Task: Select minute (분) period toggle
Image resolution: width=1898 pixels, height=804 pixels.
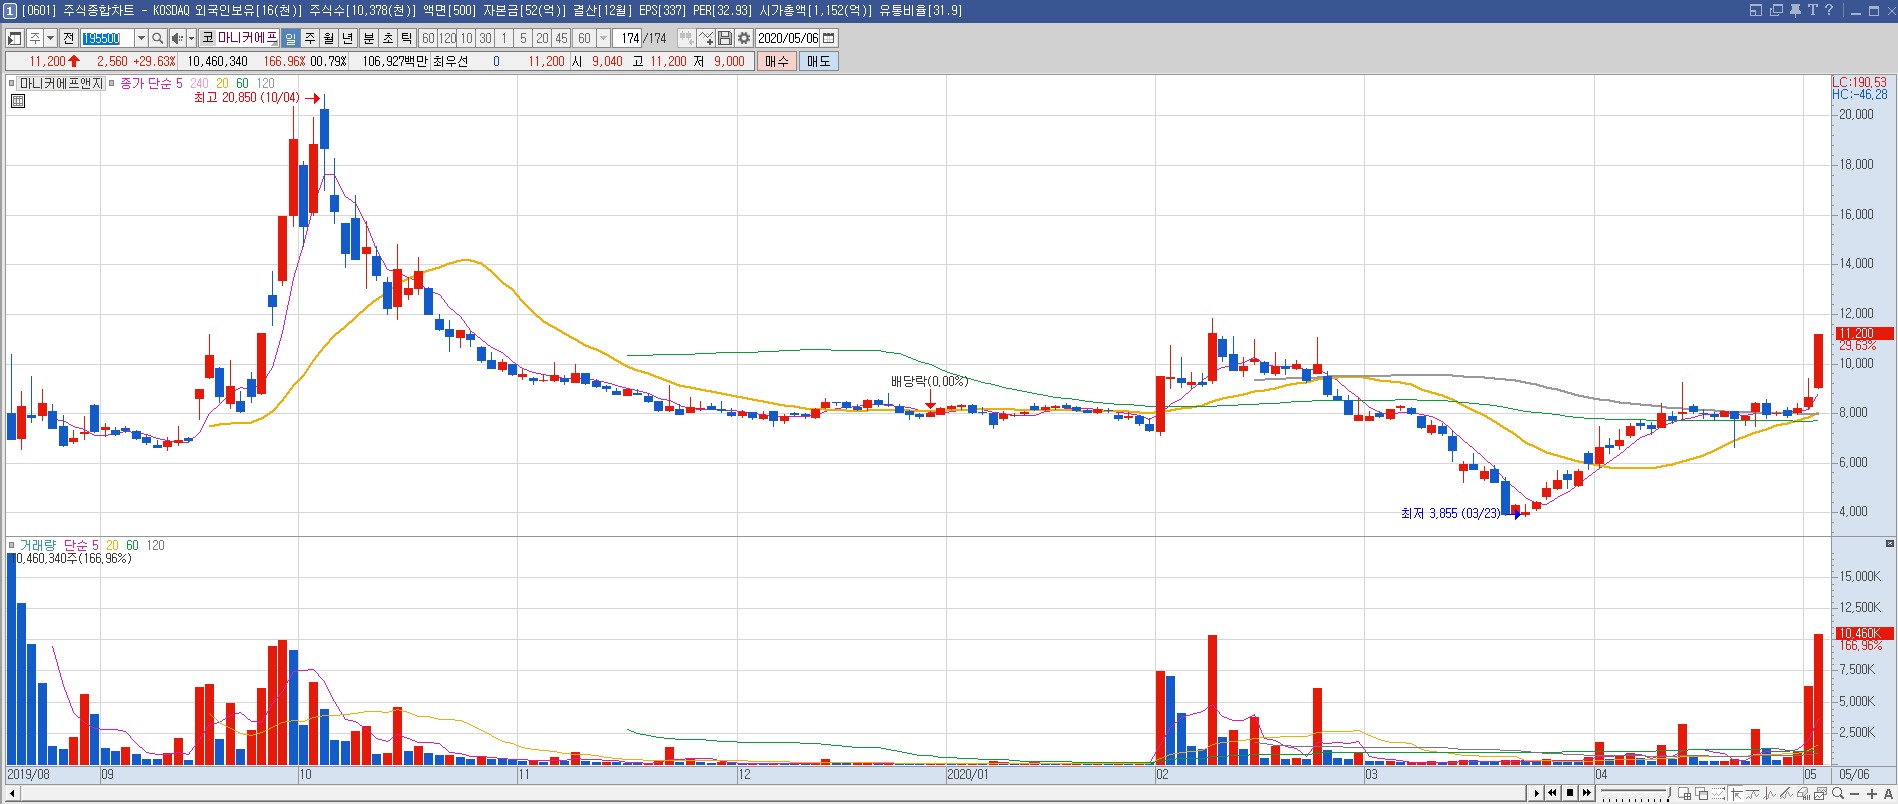Action: 368,38
